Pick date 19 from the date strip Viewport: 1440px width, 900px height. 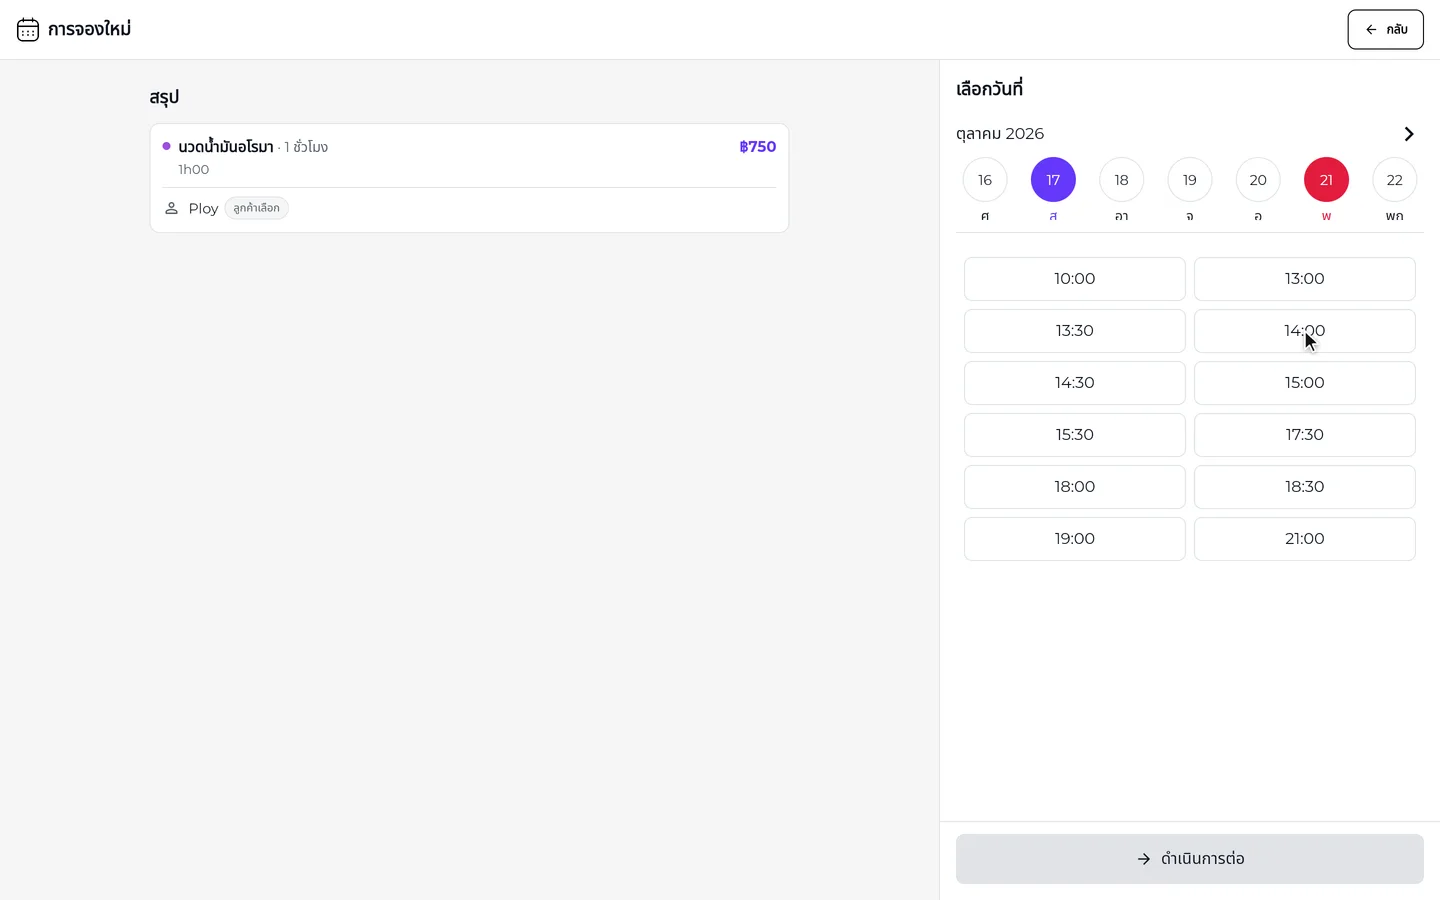pyautogui.click(x=1190, y=180)
